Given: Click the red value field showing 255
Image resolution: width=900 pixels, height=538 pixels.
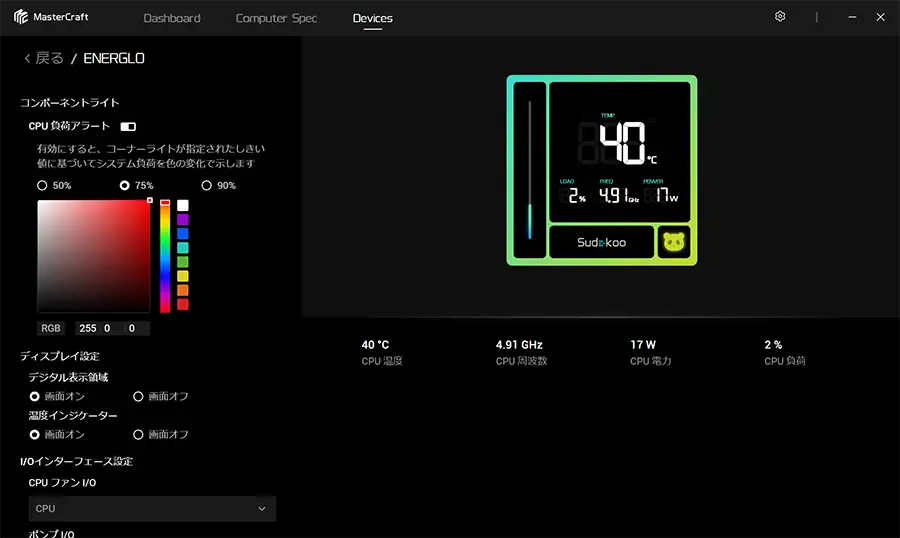Looking at the screenshot, I should 88,328.
